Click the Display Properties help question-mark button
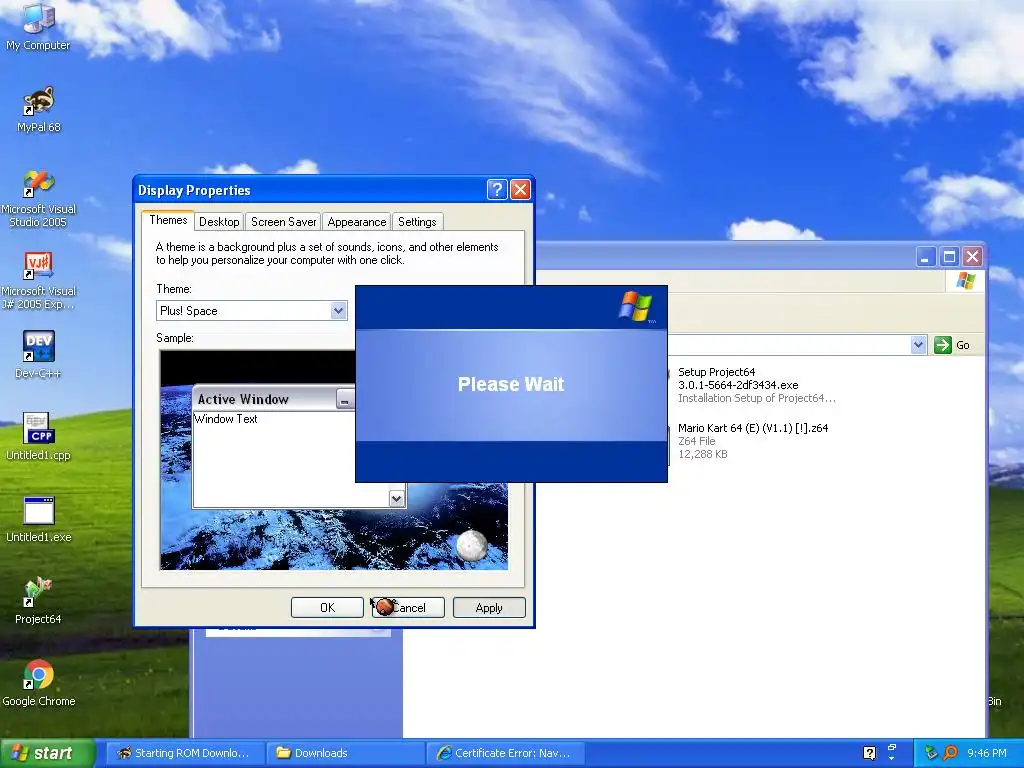Screen dimensions: 1024x768 [x=496, y=189]
